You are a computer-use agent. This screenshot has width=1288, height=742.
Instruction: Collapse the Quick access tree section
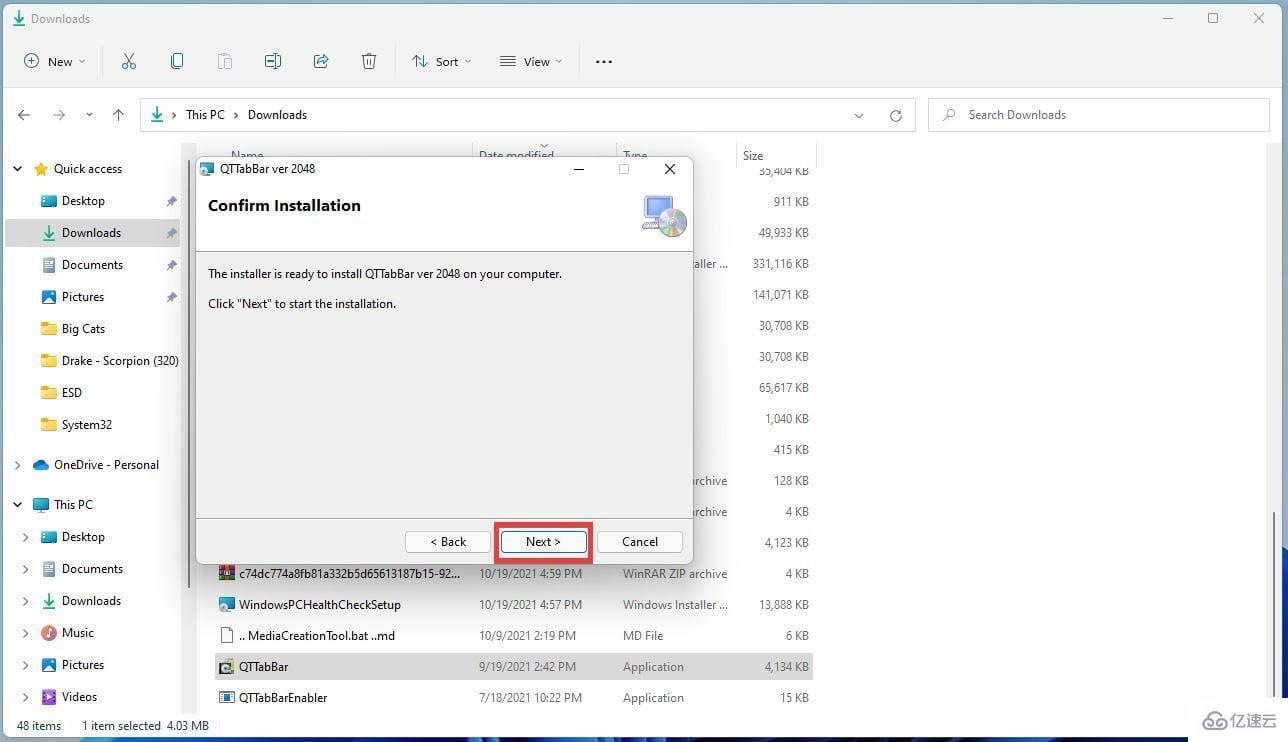(x=17, y=169)
